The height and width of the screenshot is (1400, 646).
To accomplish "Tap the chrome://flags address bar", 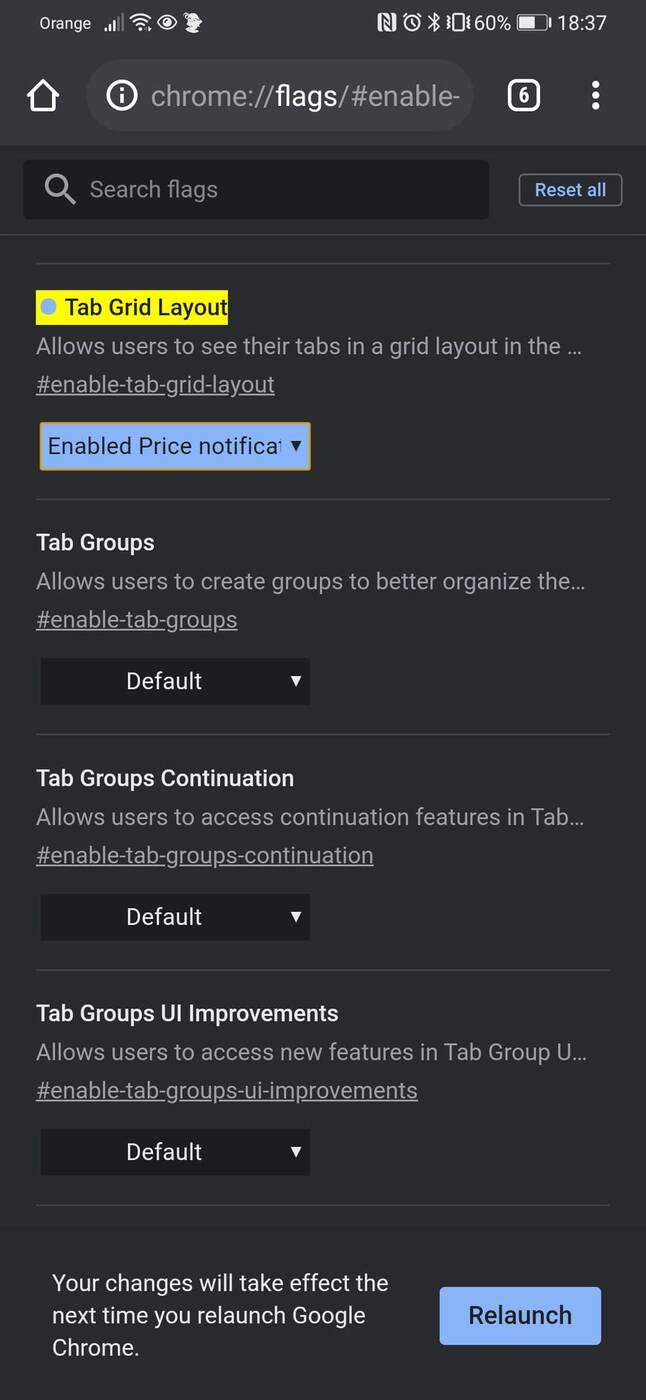I will tap(304, 96).
